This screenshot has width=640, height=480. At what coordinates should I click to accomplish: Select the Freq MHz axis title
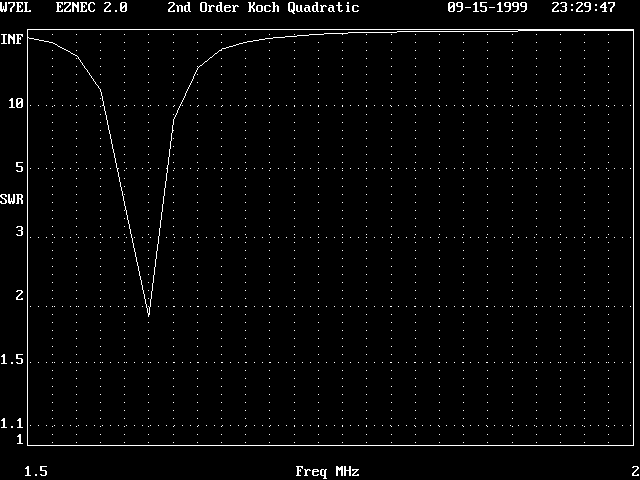327,472
